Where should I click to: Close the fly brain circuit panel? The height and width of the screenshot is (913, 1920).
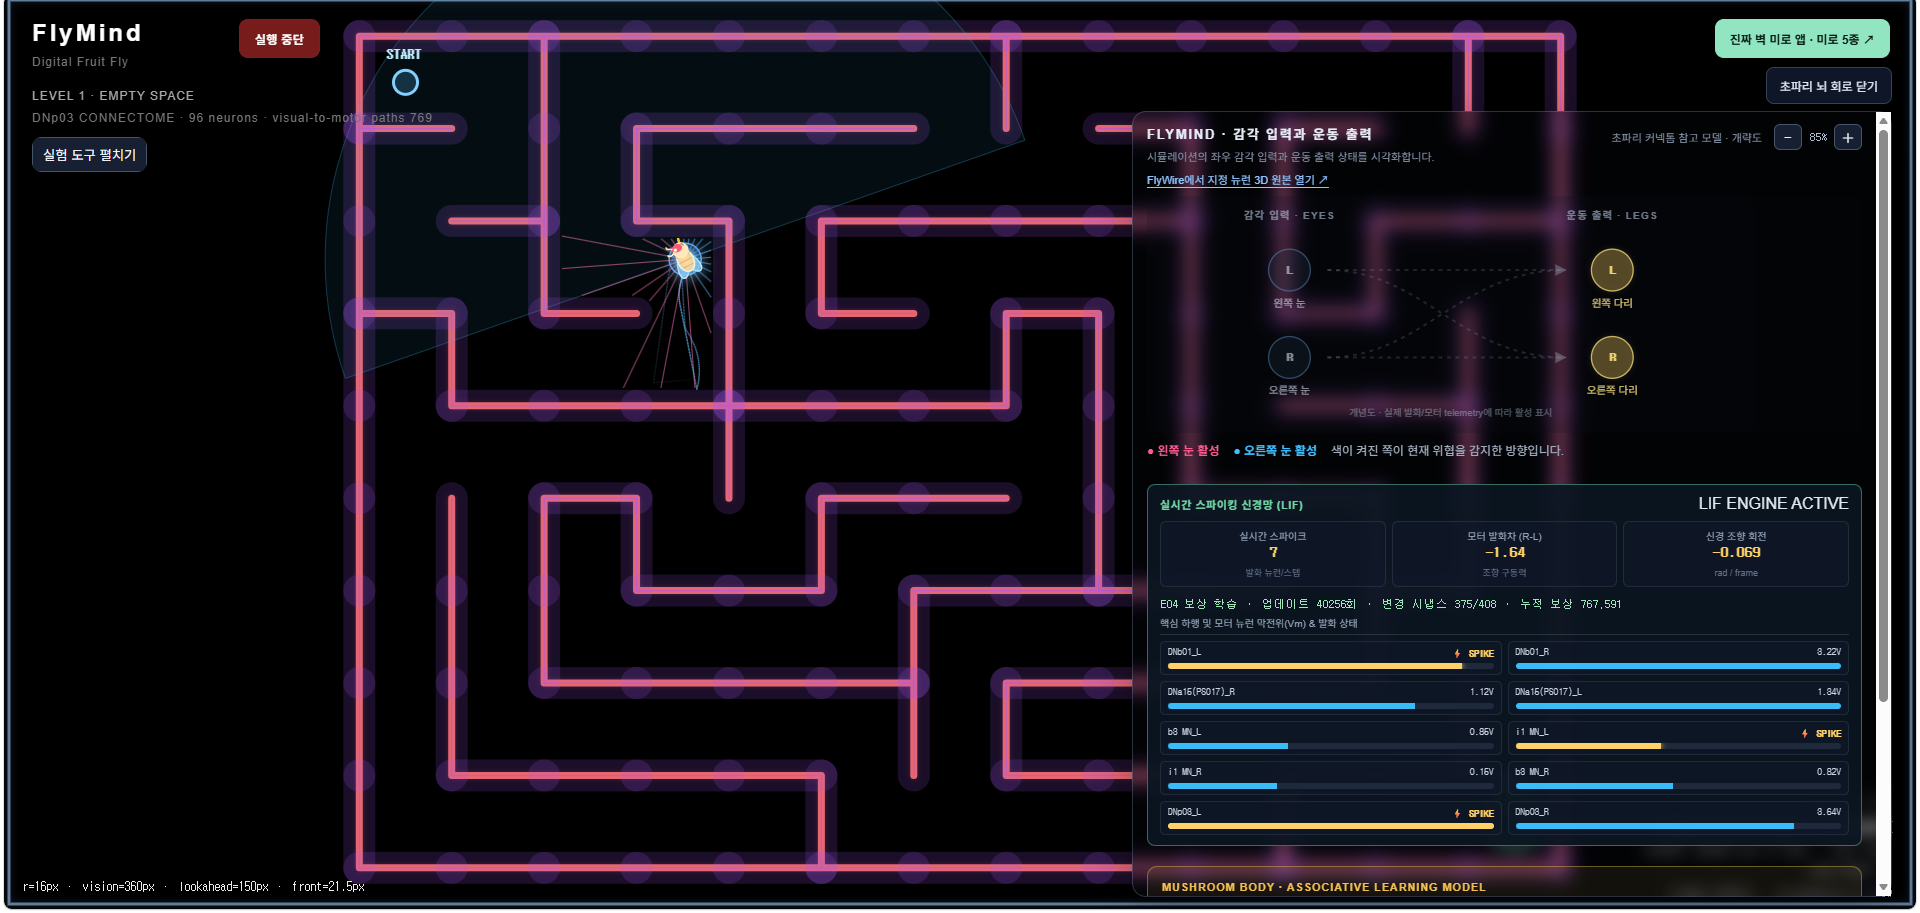click(1828, 86)
